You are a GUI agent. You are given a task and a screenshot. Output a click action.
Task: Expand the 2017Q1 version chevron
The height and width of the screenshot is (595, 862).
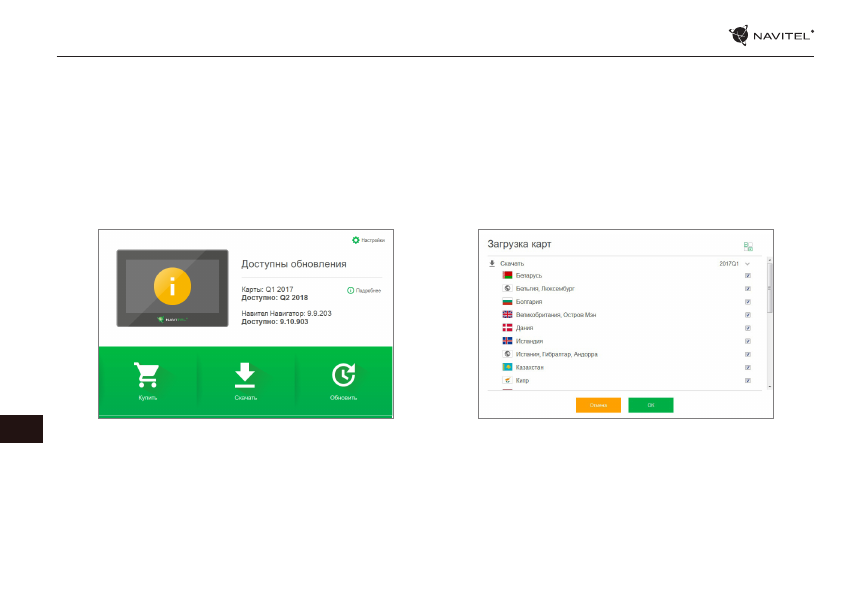[747, 263]
